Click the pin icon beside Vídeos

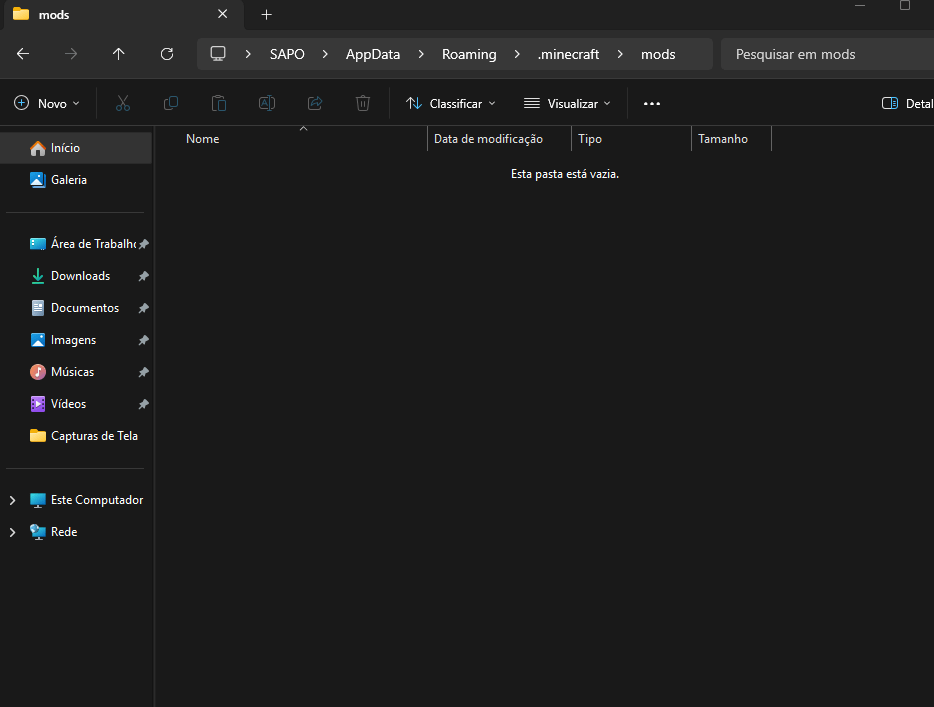[144, 404]
